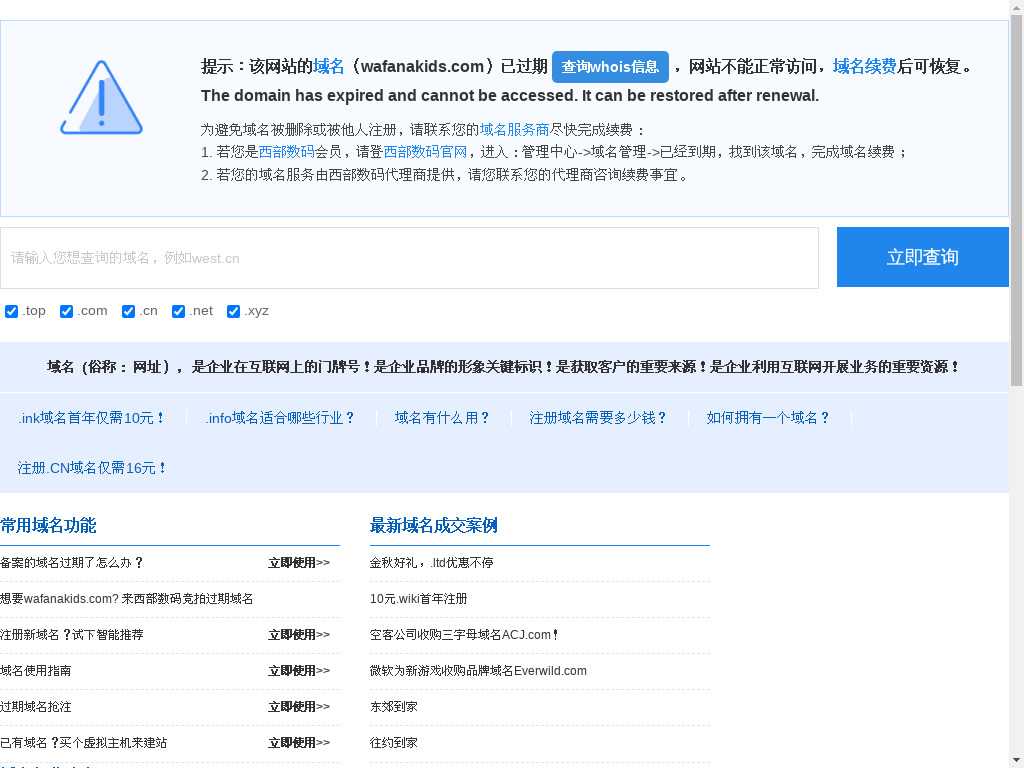Open the 西部数码 member link
1024x768 pixels.
[x=287, y=152]
